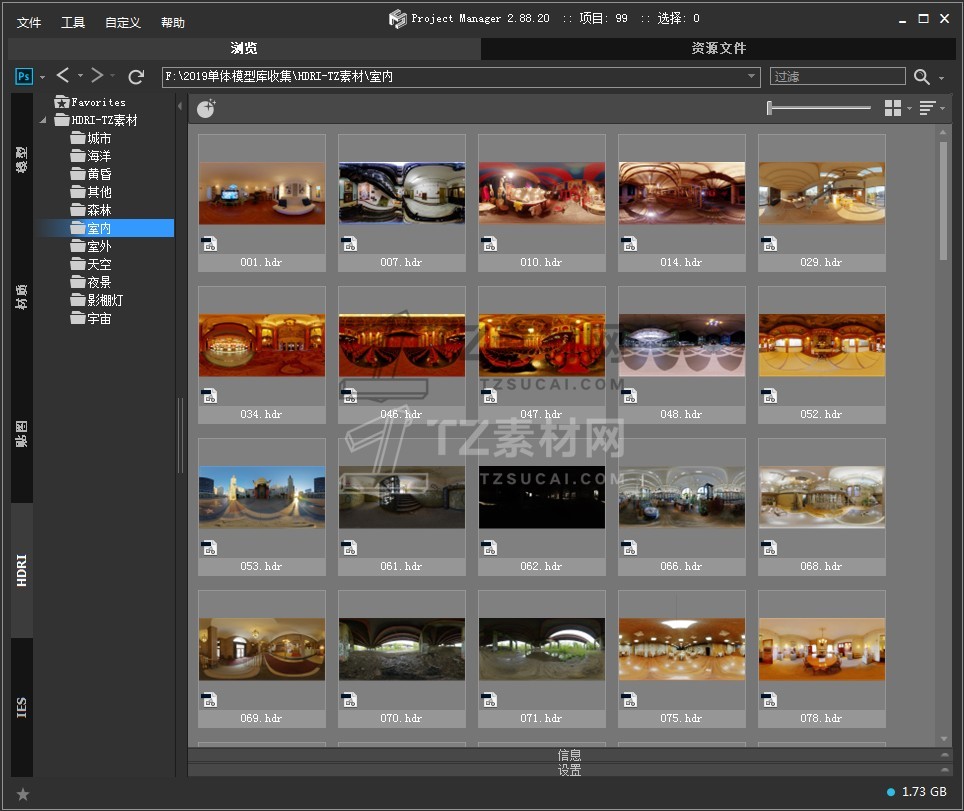This screenshot has width=964, height=811.
Task: Click the file type icon under 007.hdr
Action: tap(349, 244)
